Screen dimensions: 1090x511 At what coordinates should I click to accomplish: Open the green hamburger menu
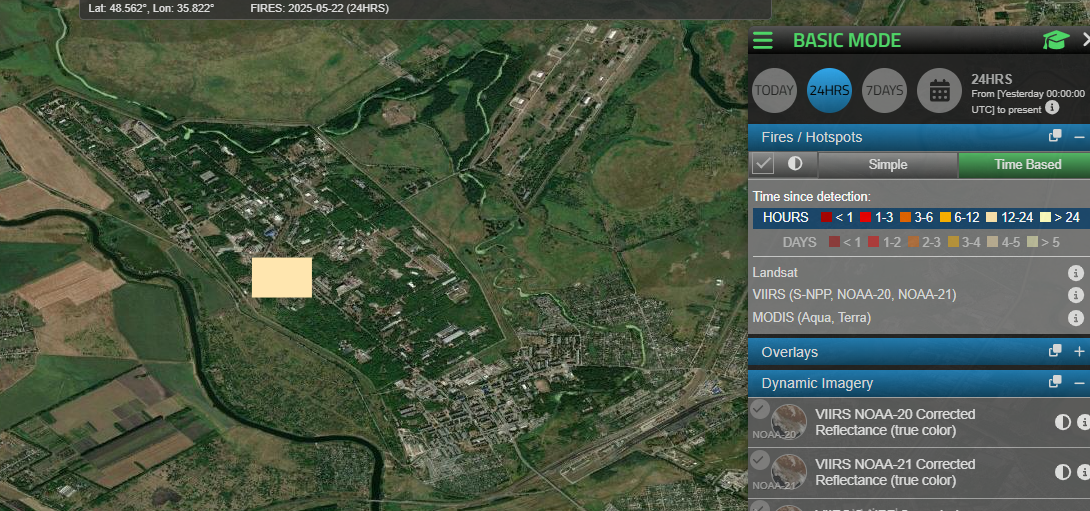[763, 40]
